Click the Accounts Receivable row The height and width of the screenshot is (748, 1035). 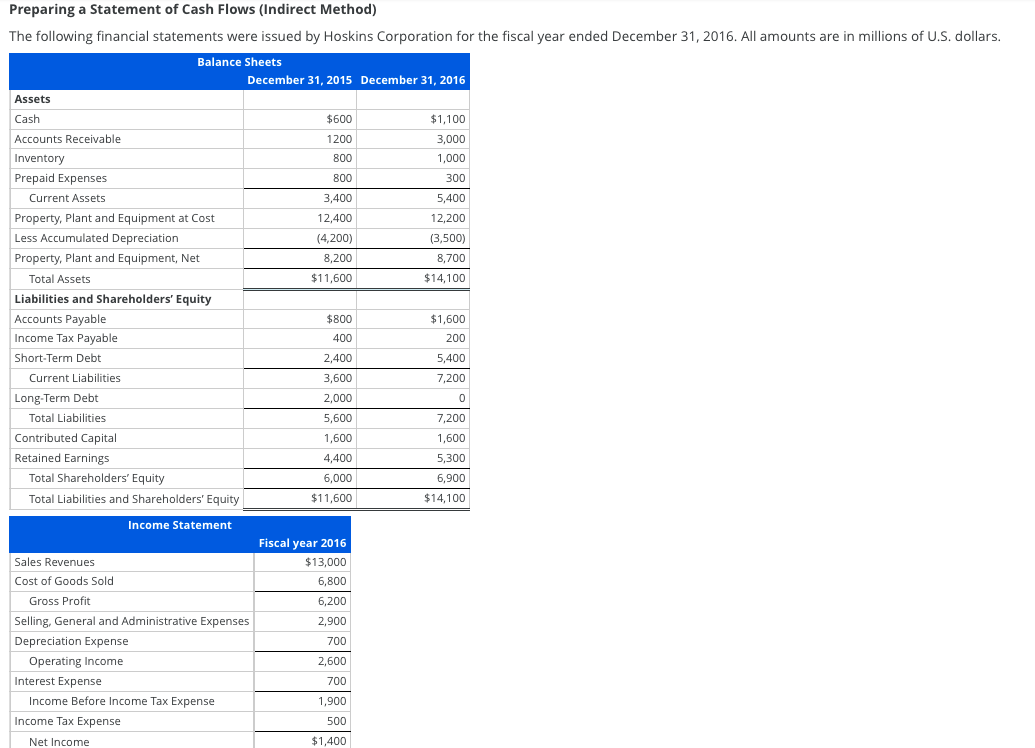pyautogui.click(x=69, y=138)
